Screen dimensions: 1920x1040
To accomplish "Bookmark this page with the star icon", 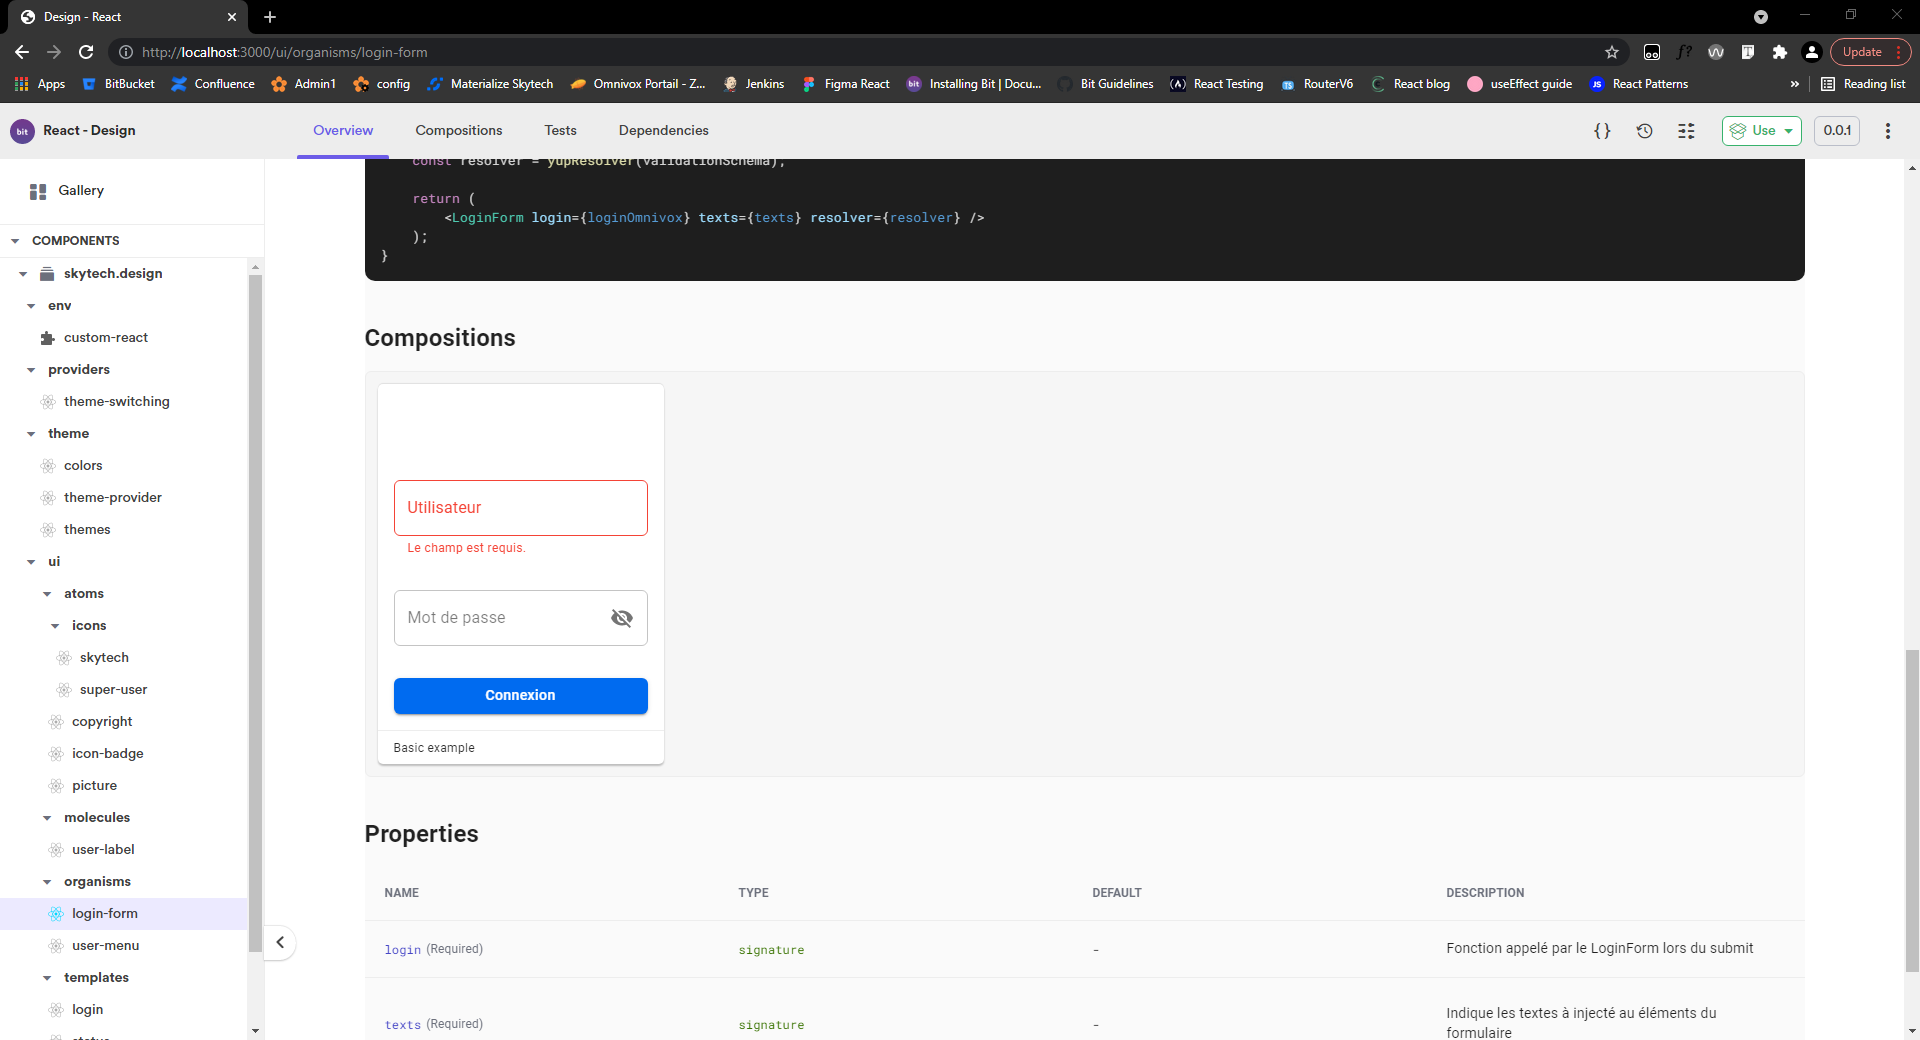I will point(1612,52).
